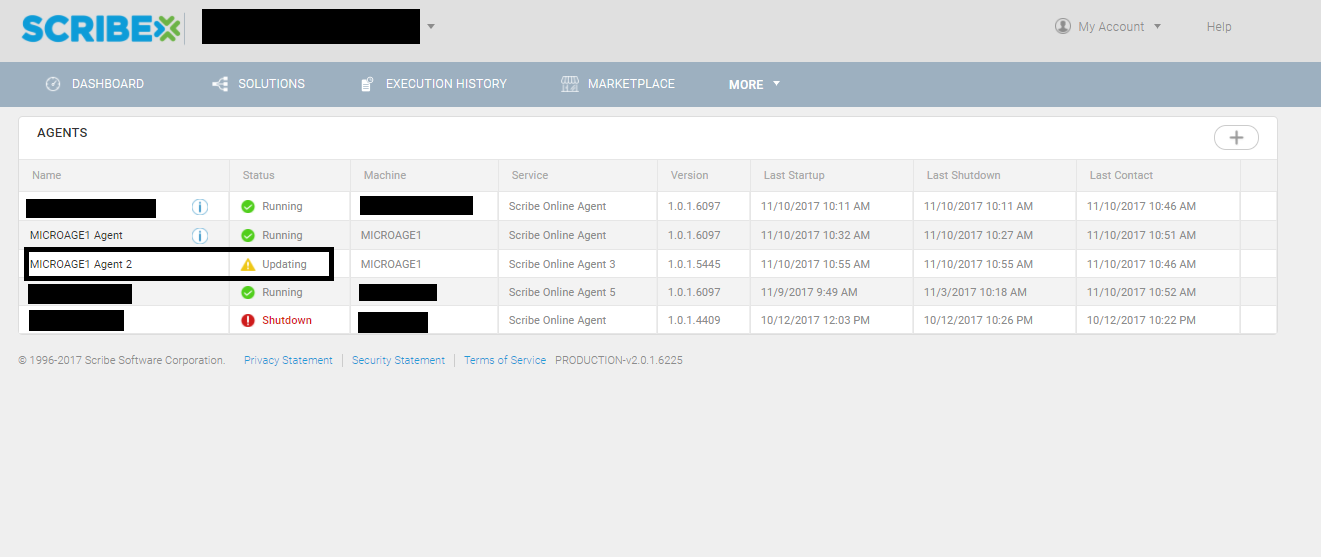Click last shutdown 11/3/2017 10:18 AM
Image resolution: width=1321 pixels, height=557 pixels.
tap(975, 292)
